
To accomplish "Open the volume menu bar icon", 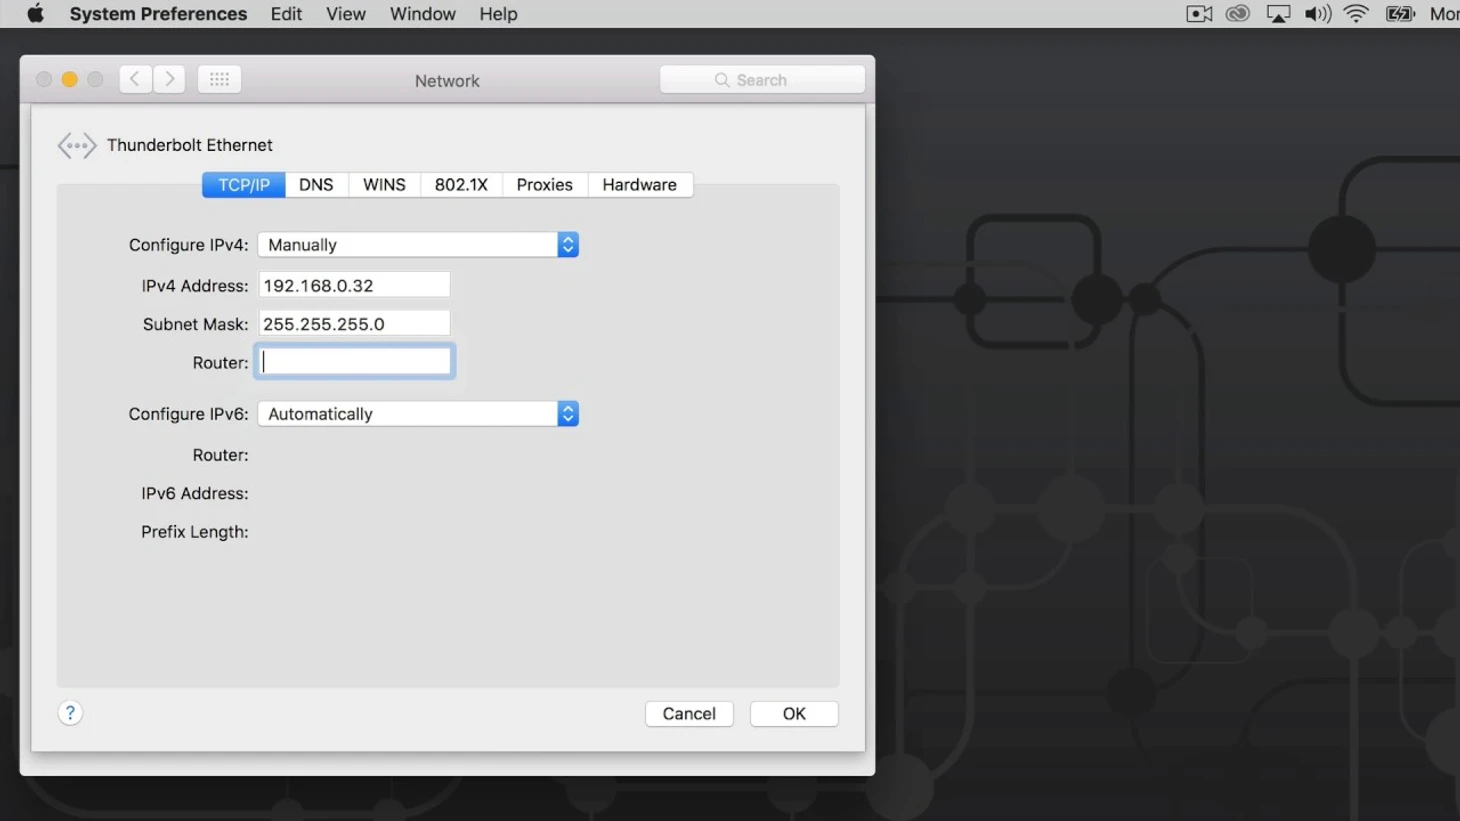I will coord(1317,14).
